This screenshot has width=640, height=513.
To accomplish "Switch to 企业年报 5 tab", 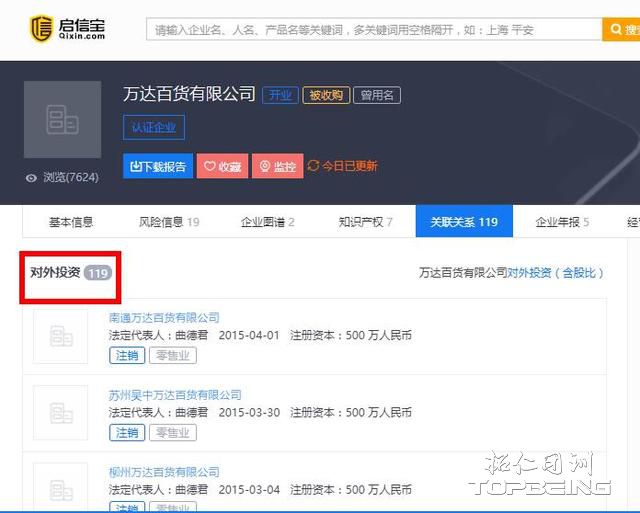I will click(x=562, y=222).
